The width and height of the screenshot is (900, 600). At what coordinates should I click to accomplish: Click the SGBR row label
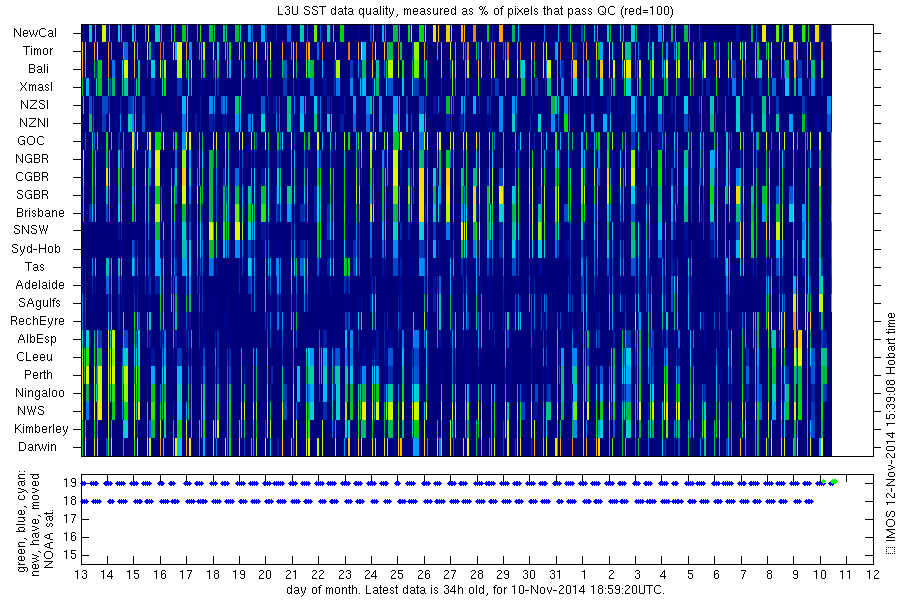coord(32,195)
